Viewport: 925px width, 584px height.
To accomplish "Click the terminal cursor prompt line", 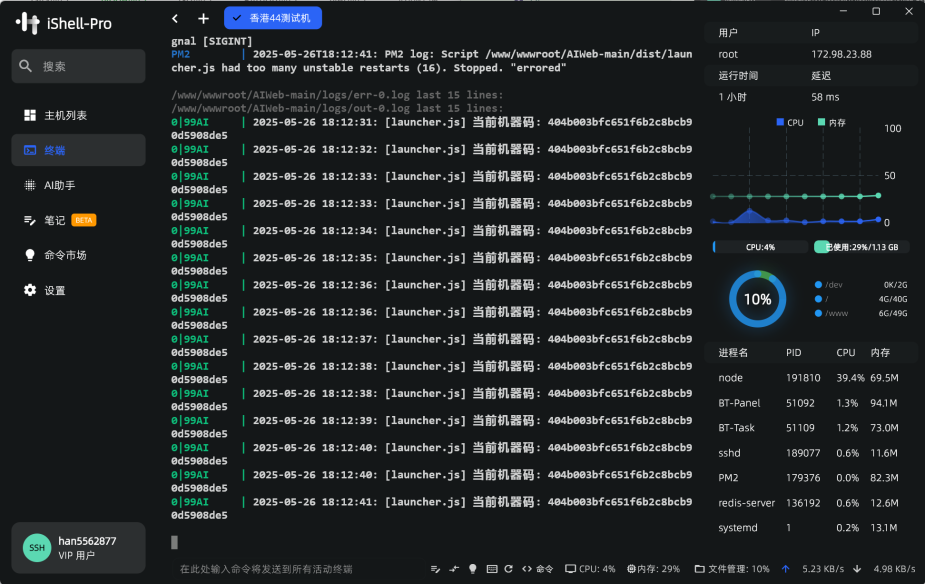I will click(175, 542).
